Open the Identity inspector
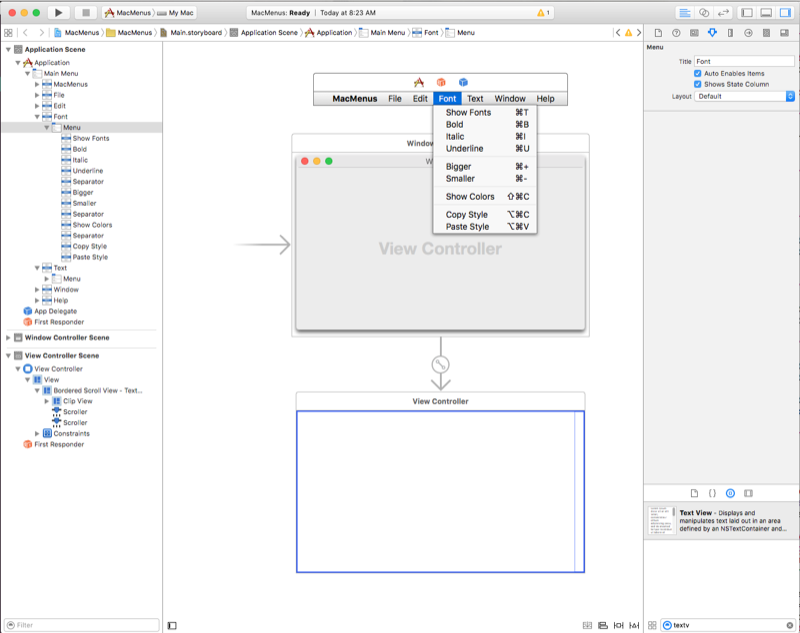 [694, 32]
